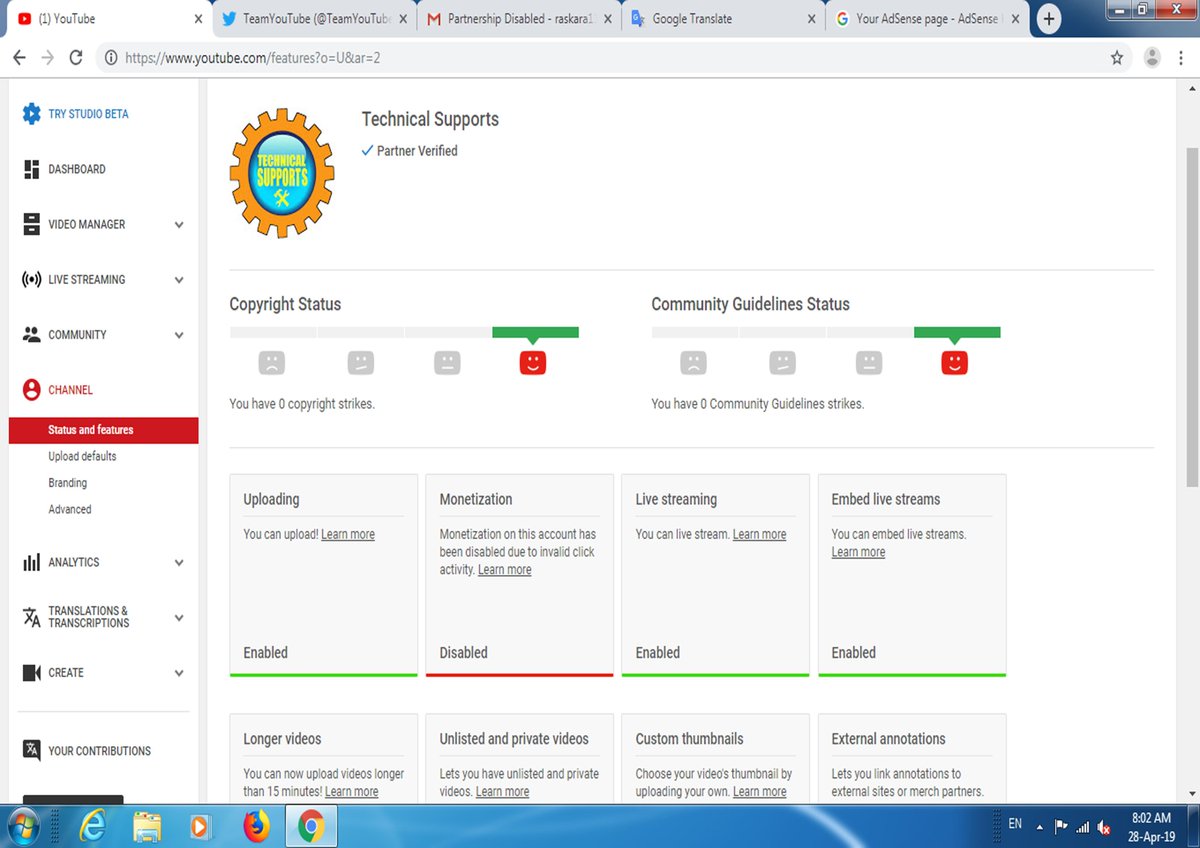The image size is (1200, 848).
Task: Click the volume icon in system tray
Action: click(x=1104, y=827)
